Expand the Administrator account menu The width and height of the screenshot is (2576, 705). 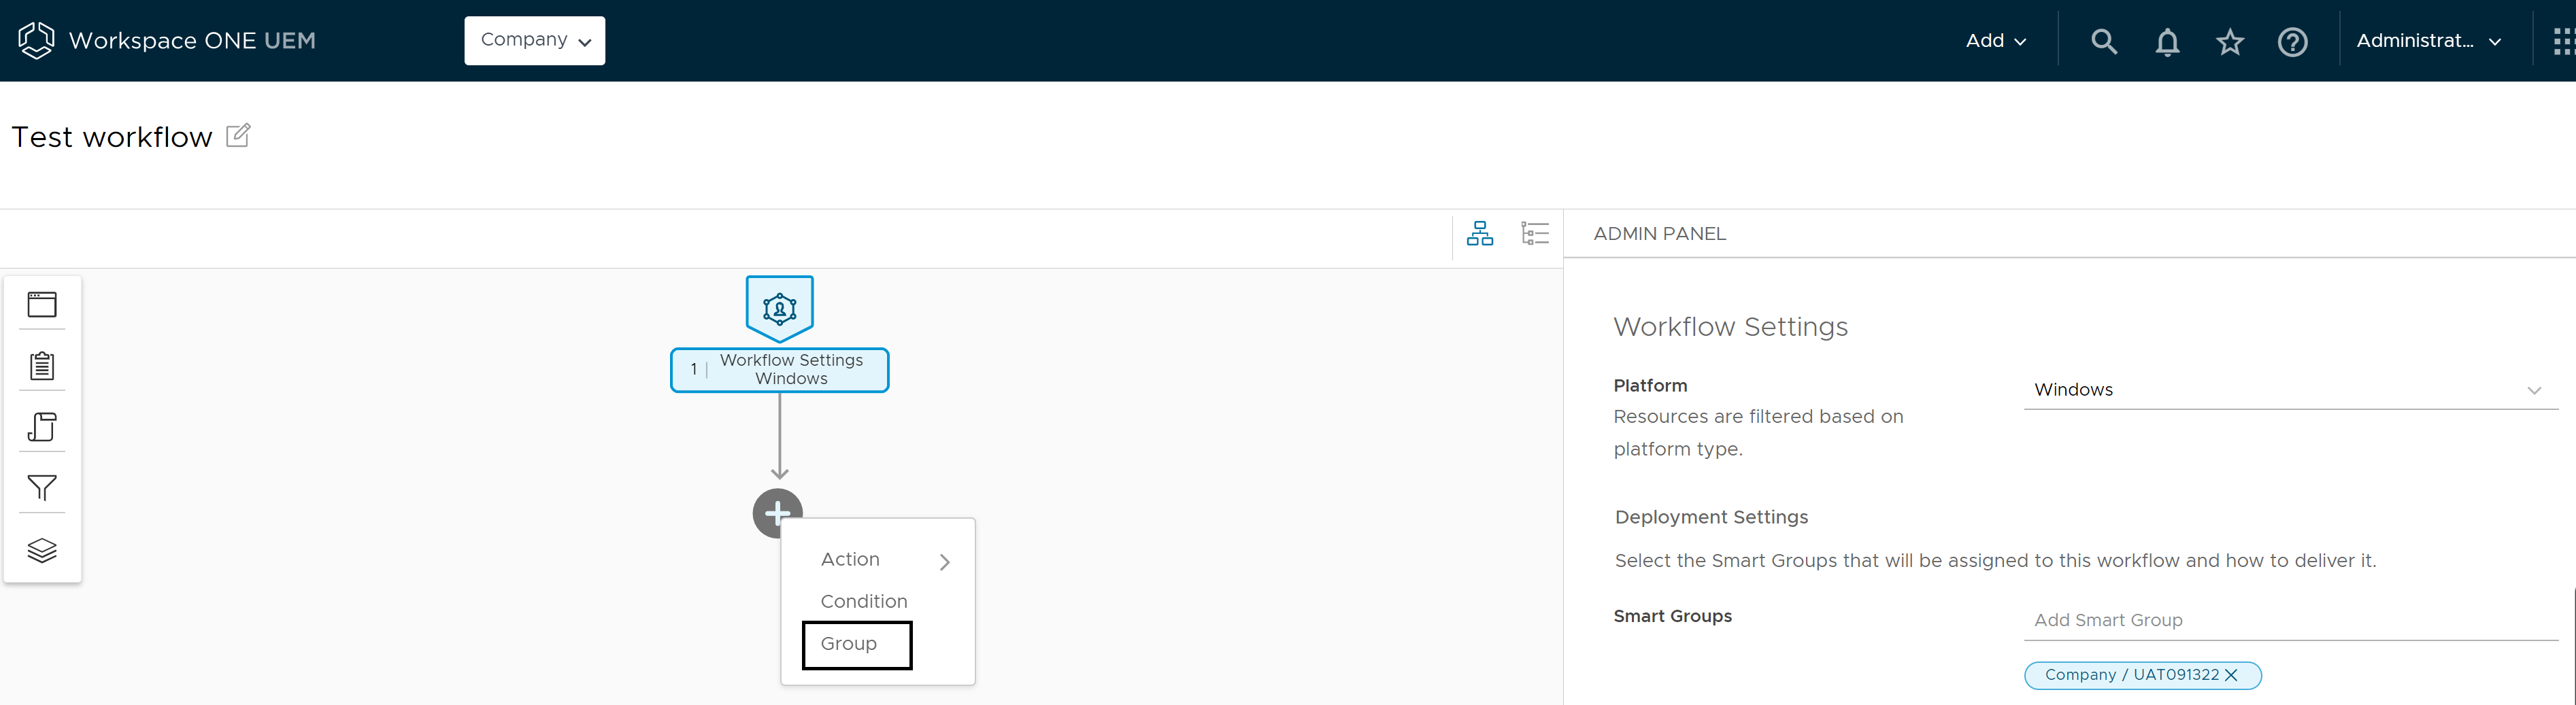(2429, 41)
